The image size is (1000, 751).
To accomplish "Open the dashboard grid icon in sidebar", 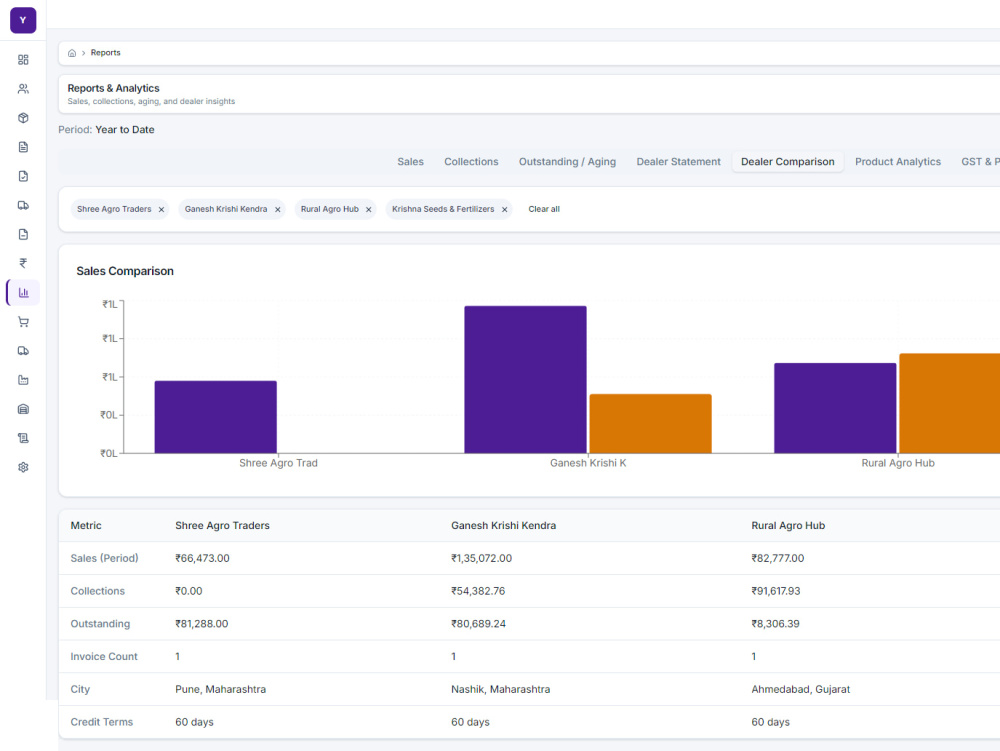I will 23,60.
